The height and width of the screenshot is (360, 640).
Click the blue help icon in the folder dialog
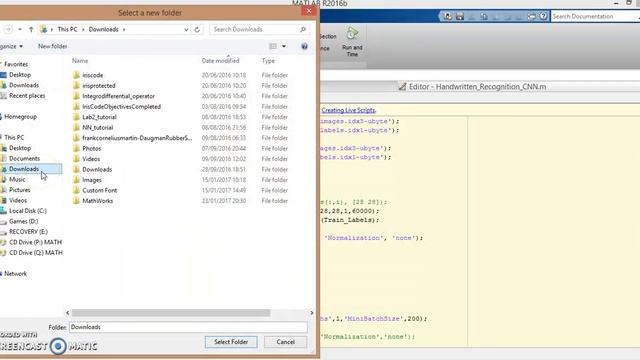click(x=304, y=46)
